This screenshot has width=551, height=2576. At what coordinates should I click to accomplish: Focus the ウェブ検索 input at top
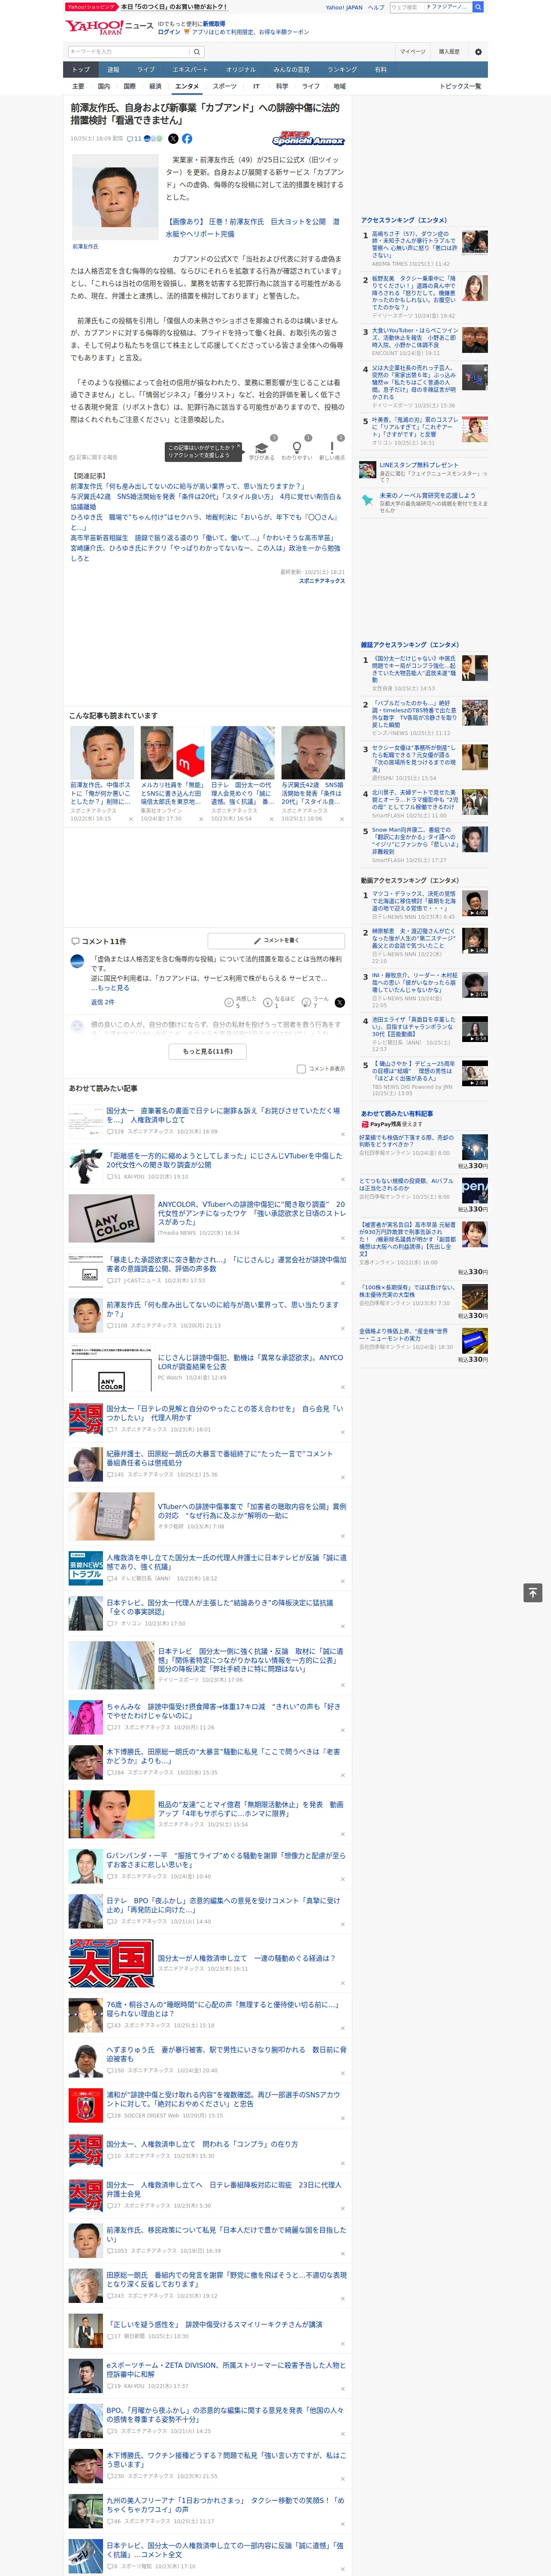[x=406, y=7]
